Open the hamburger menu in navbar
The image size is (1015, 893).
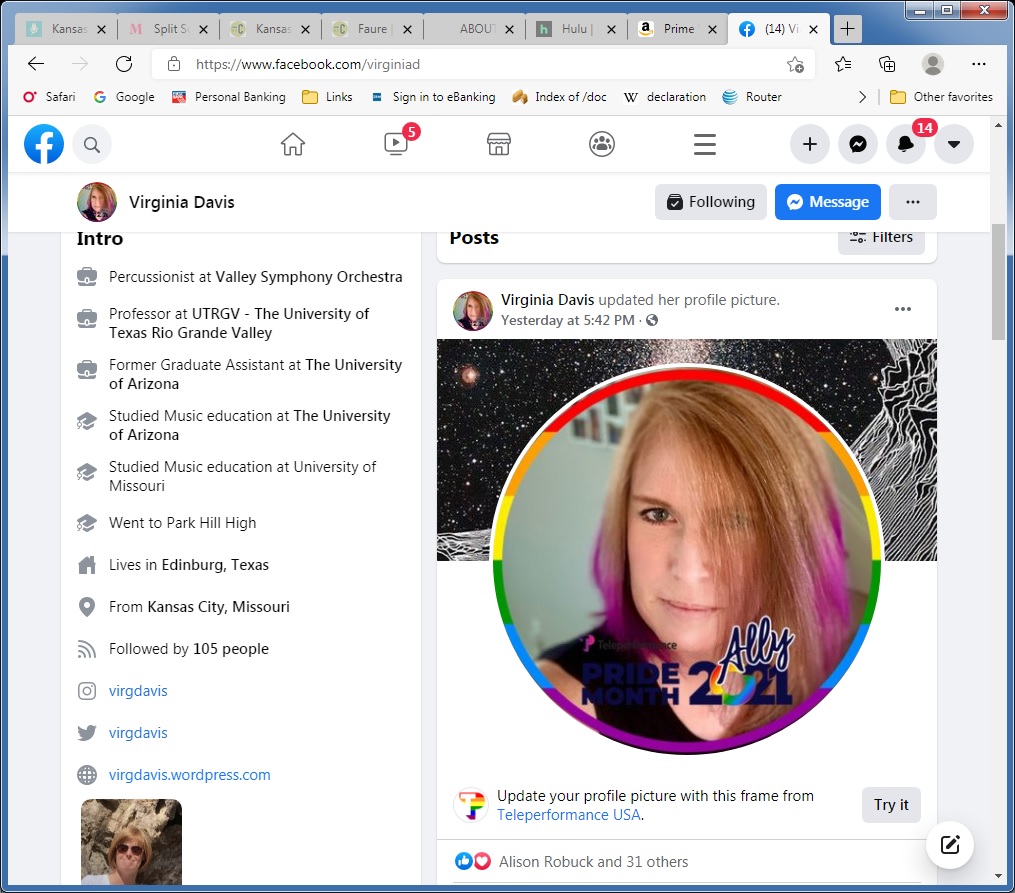coord(705,145)
